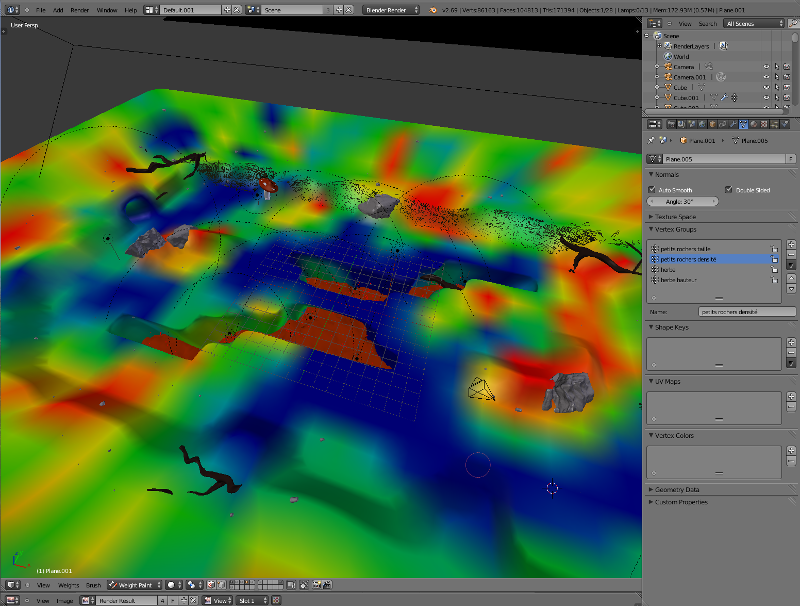Add a new vertex color layer

click(791, 450)
